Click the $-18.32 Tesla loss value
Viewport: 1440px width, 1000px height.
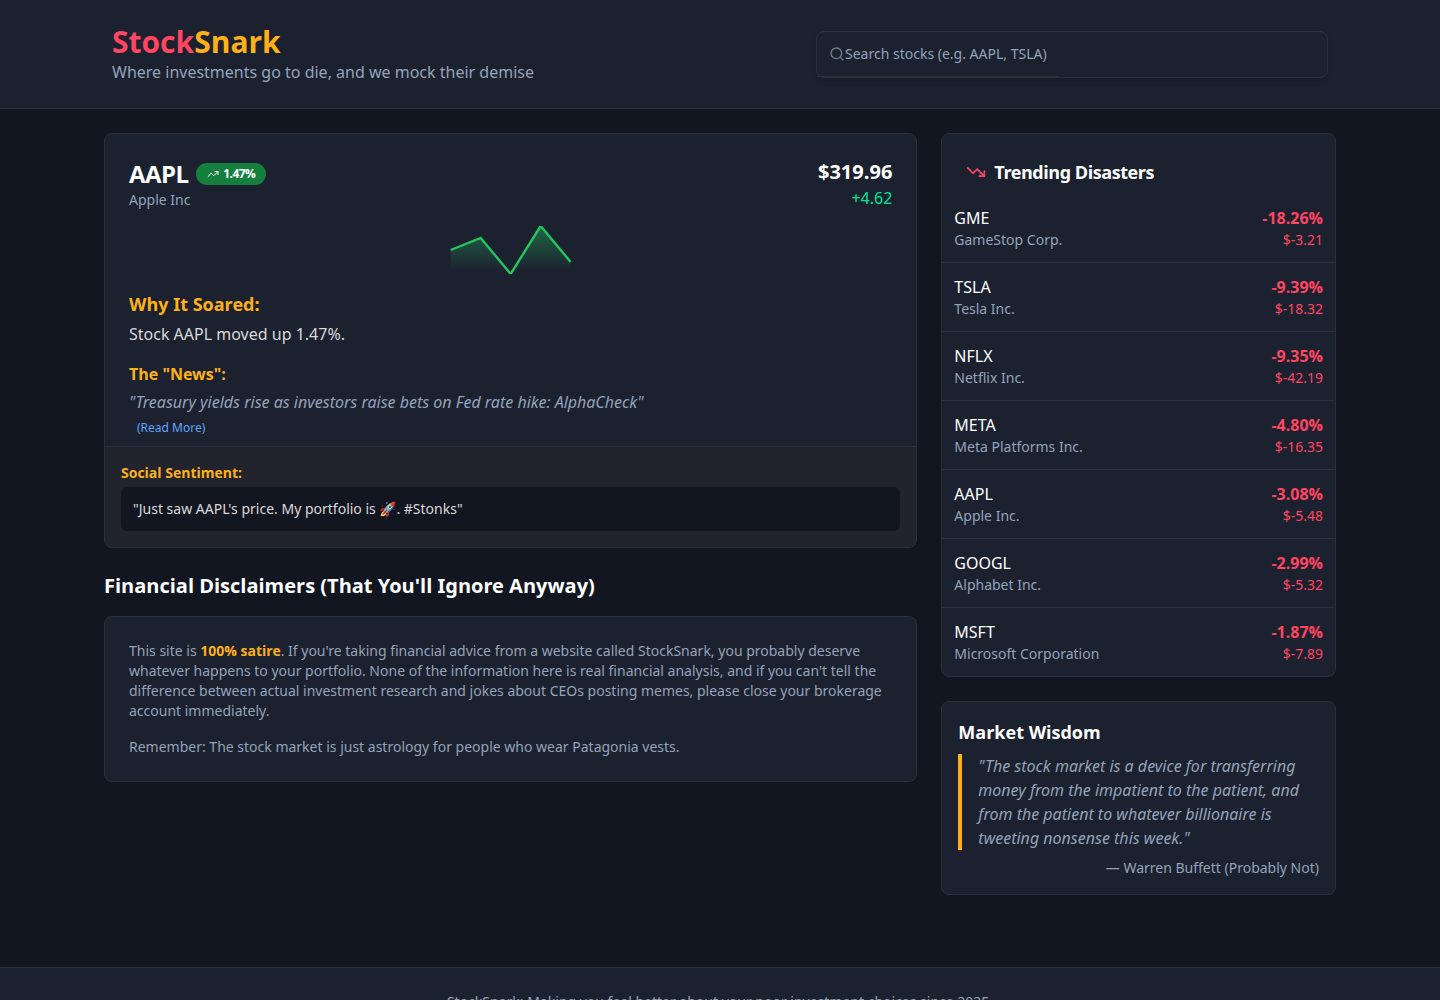1298,309
